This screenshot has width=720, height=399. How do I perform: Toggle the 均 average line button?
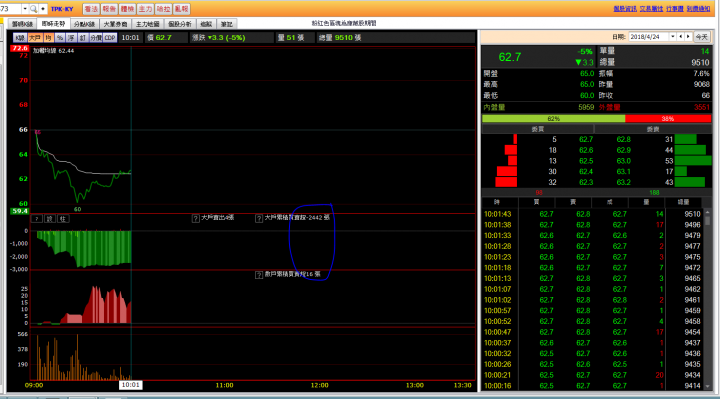pyautogui.click(x=48, y=38)
